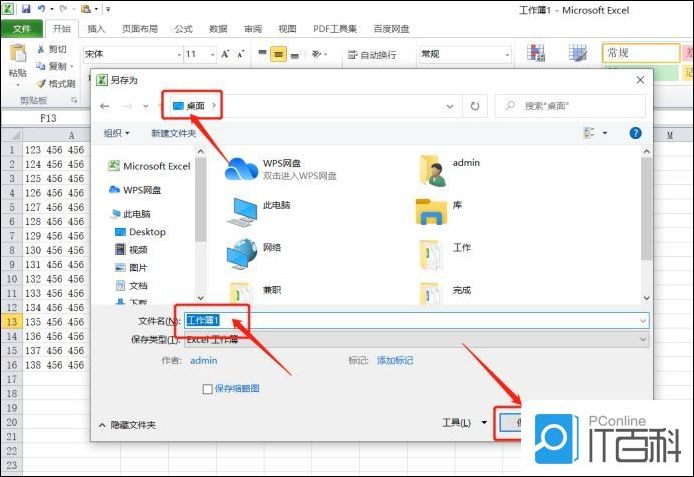Click the Paste (粘贴) icon in ribbon

18,54
